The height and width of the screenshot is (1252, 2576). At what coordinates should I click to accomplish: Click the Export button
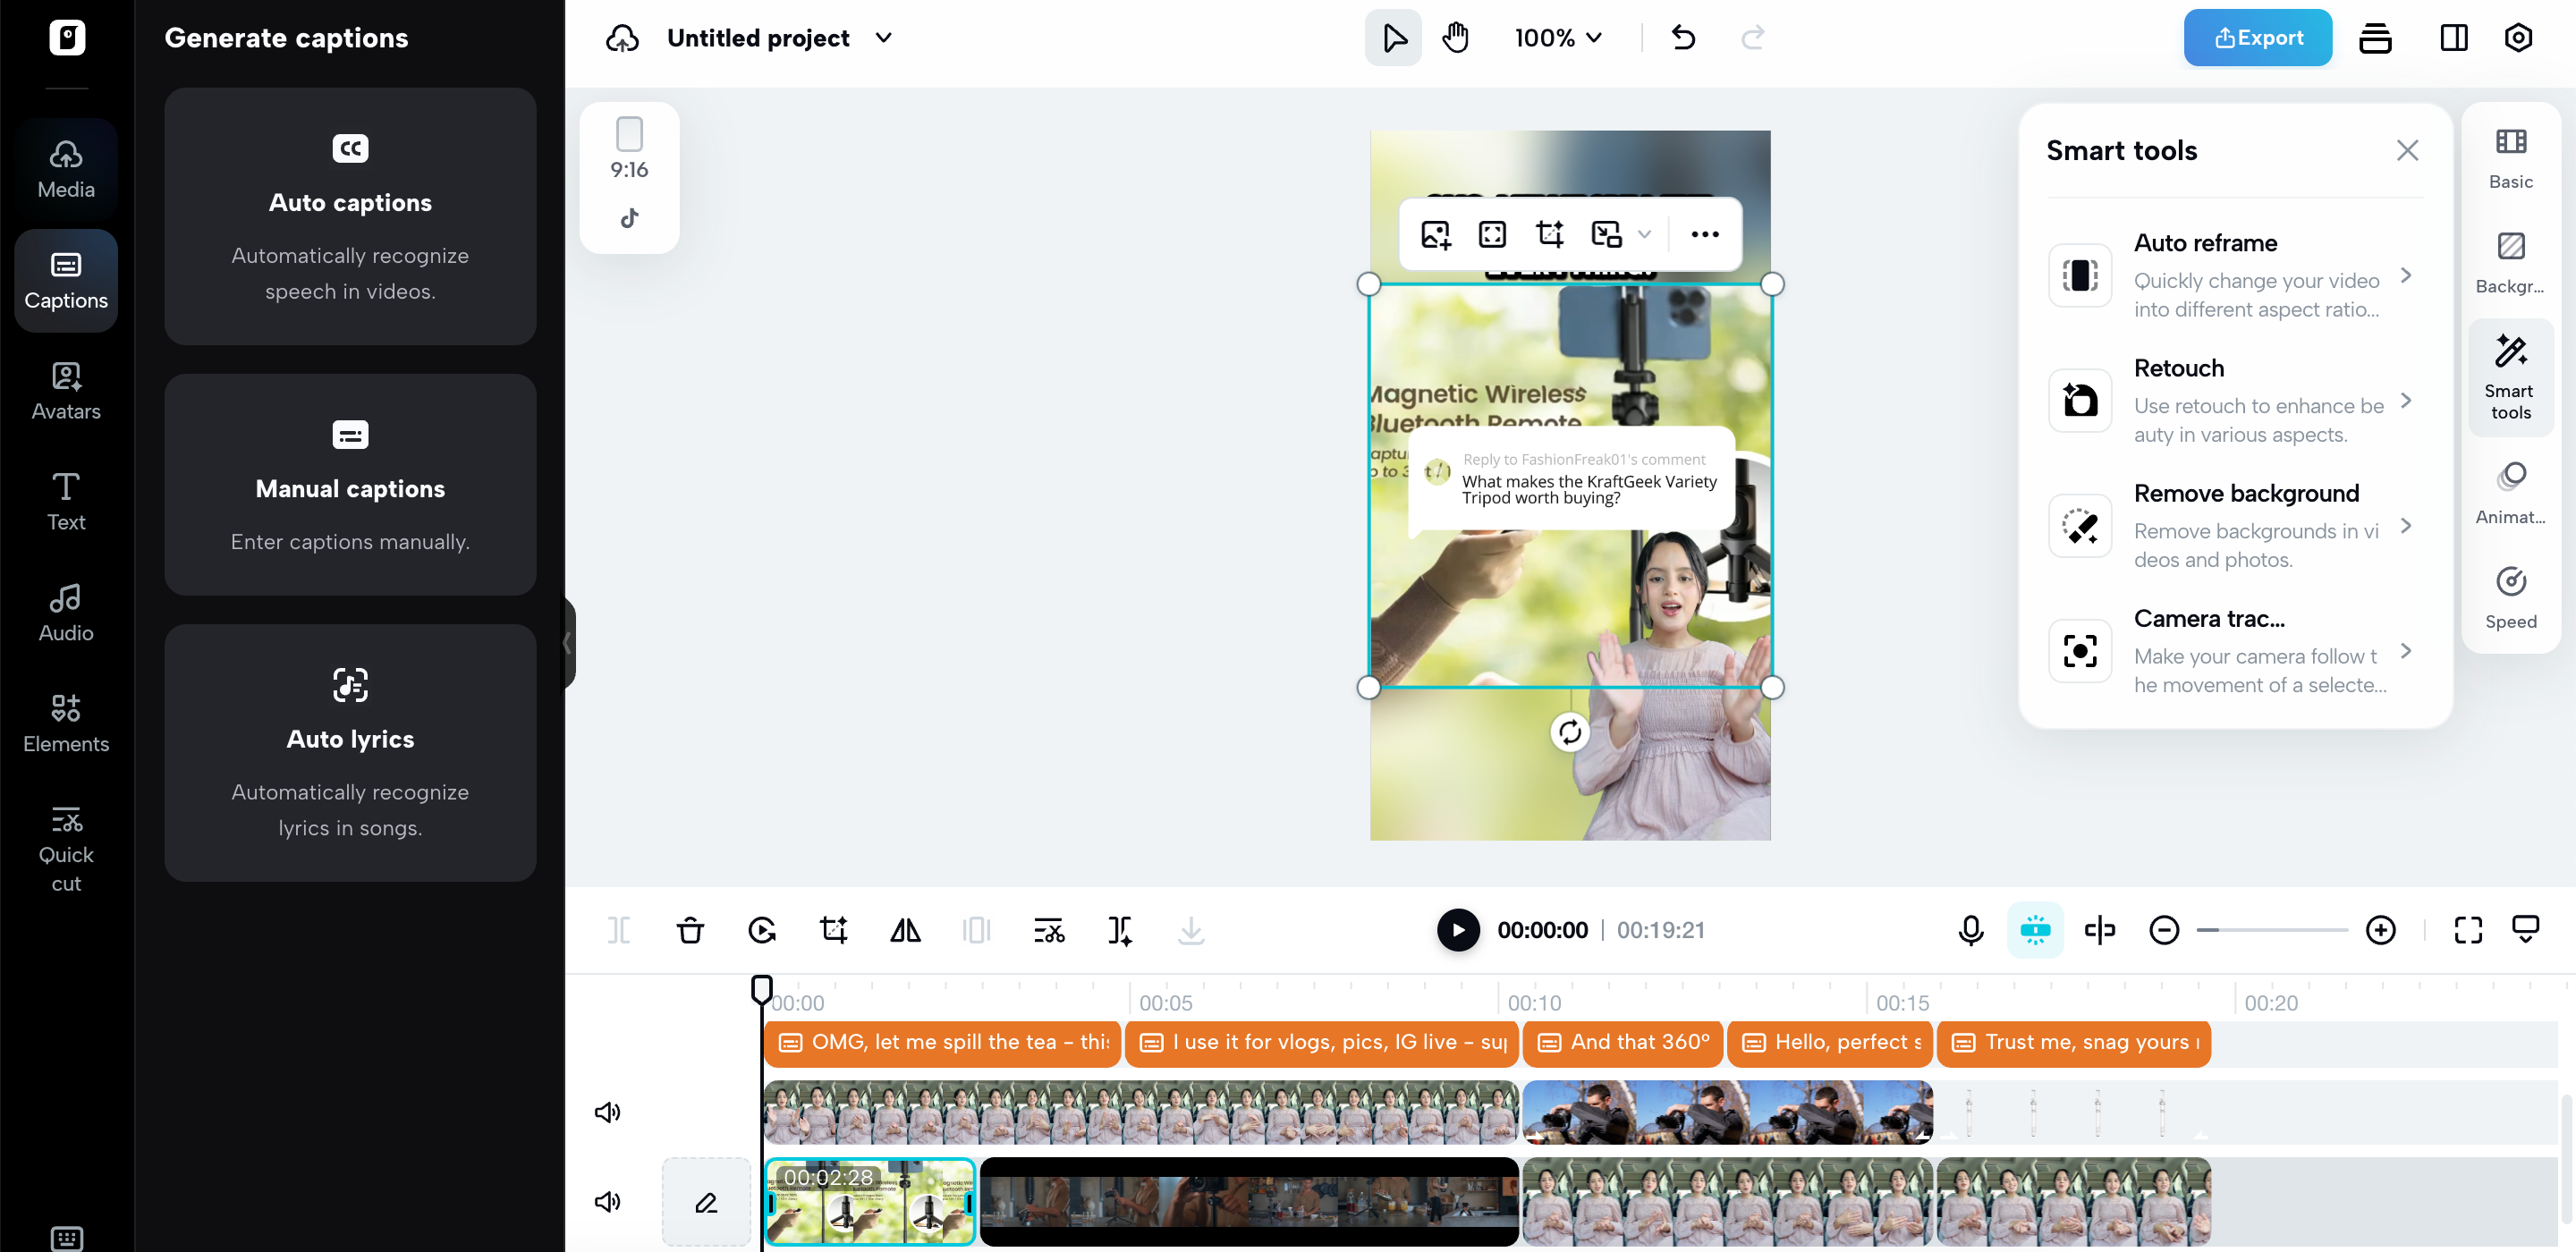click(x=2257, y=38)
